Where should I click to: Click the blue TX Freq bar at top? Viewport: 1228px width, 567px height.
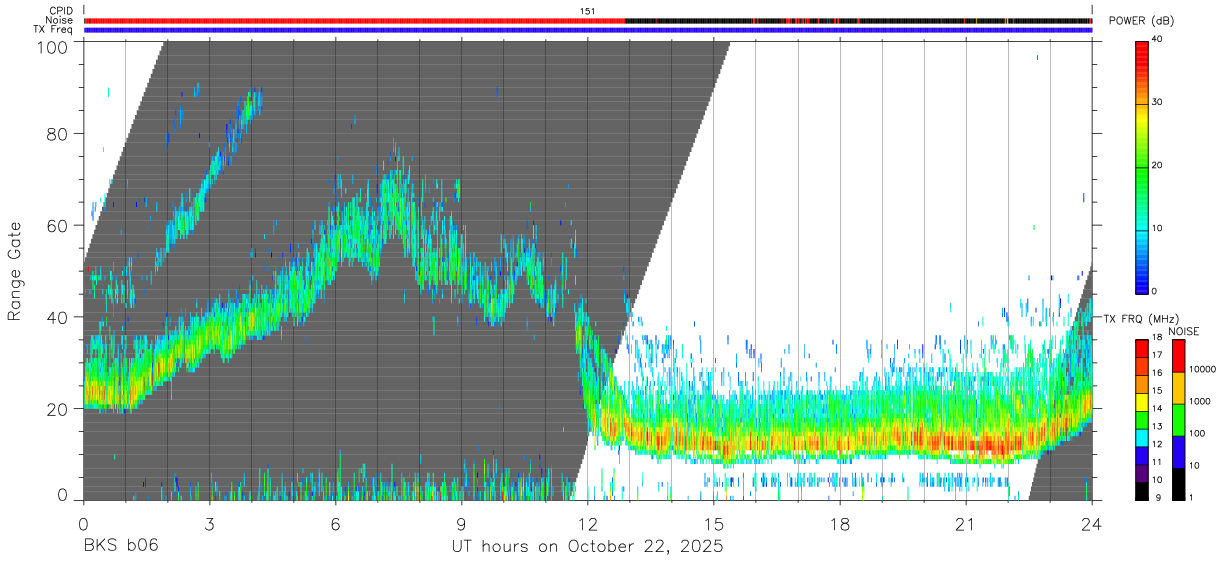pos(588,30)
